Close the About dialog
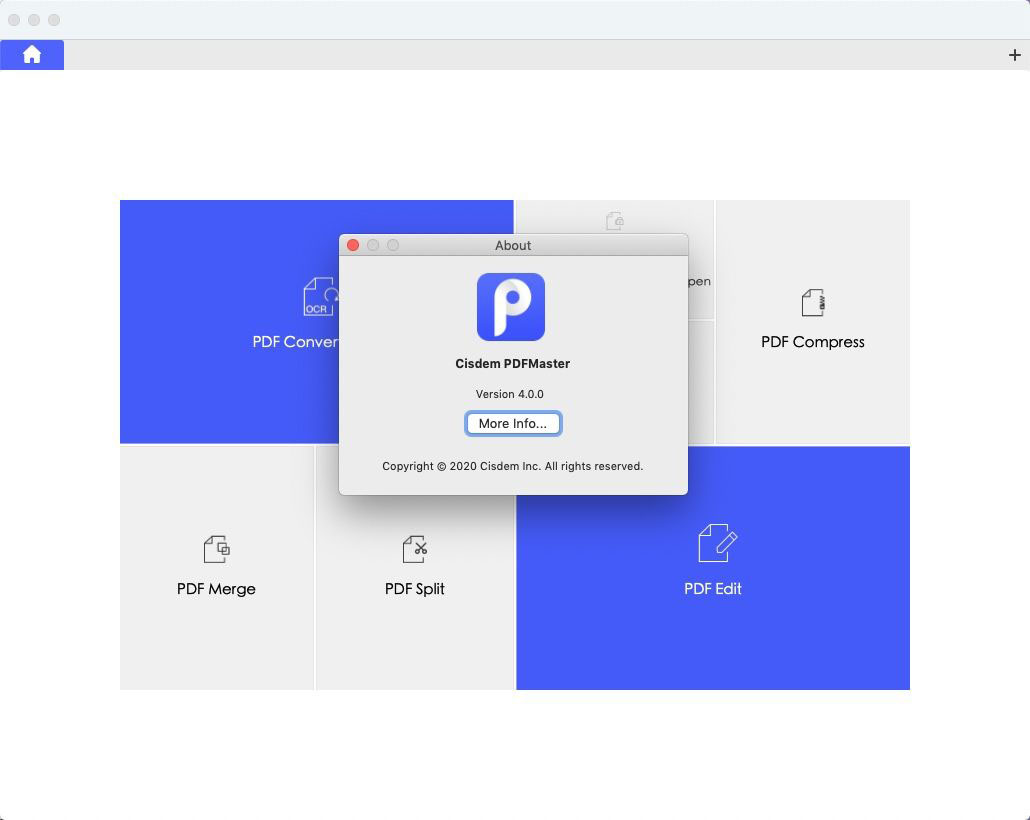Image resolution: width=1030 pixels, height=820 pixels. click(353, 245)
